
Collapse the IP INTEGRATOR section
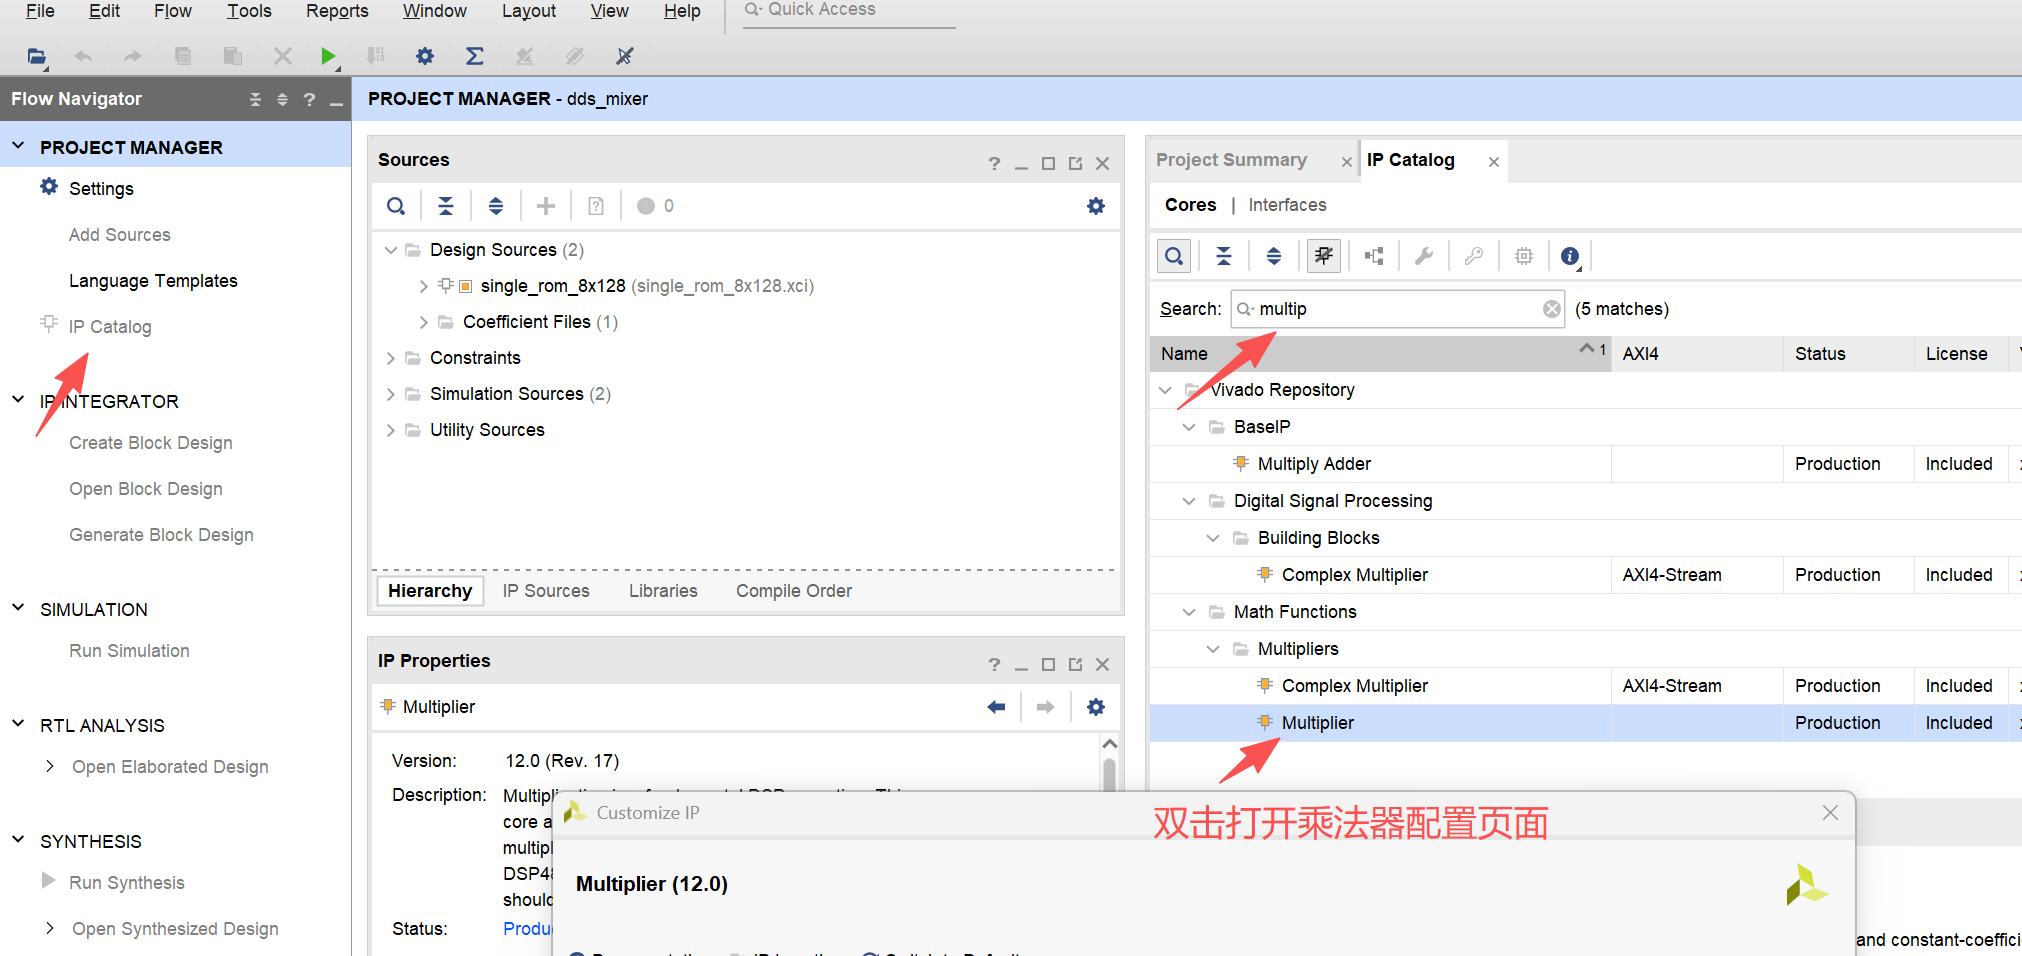18,401
